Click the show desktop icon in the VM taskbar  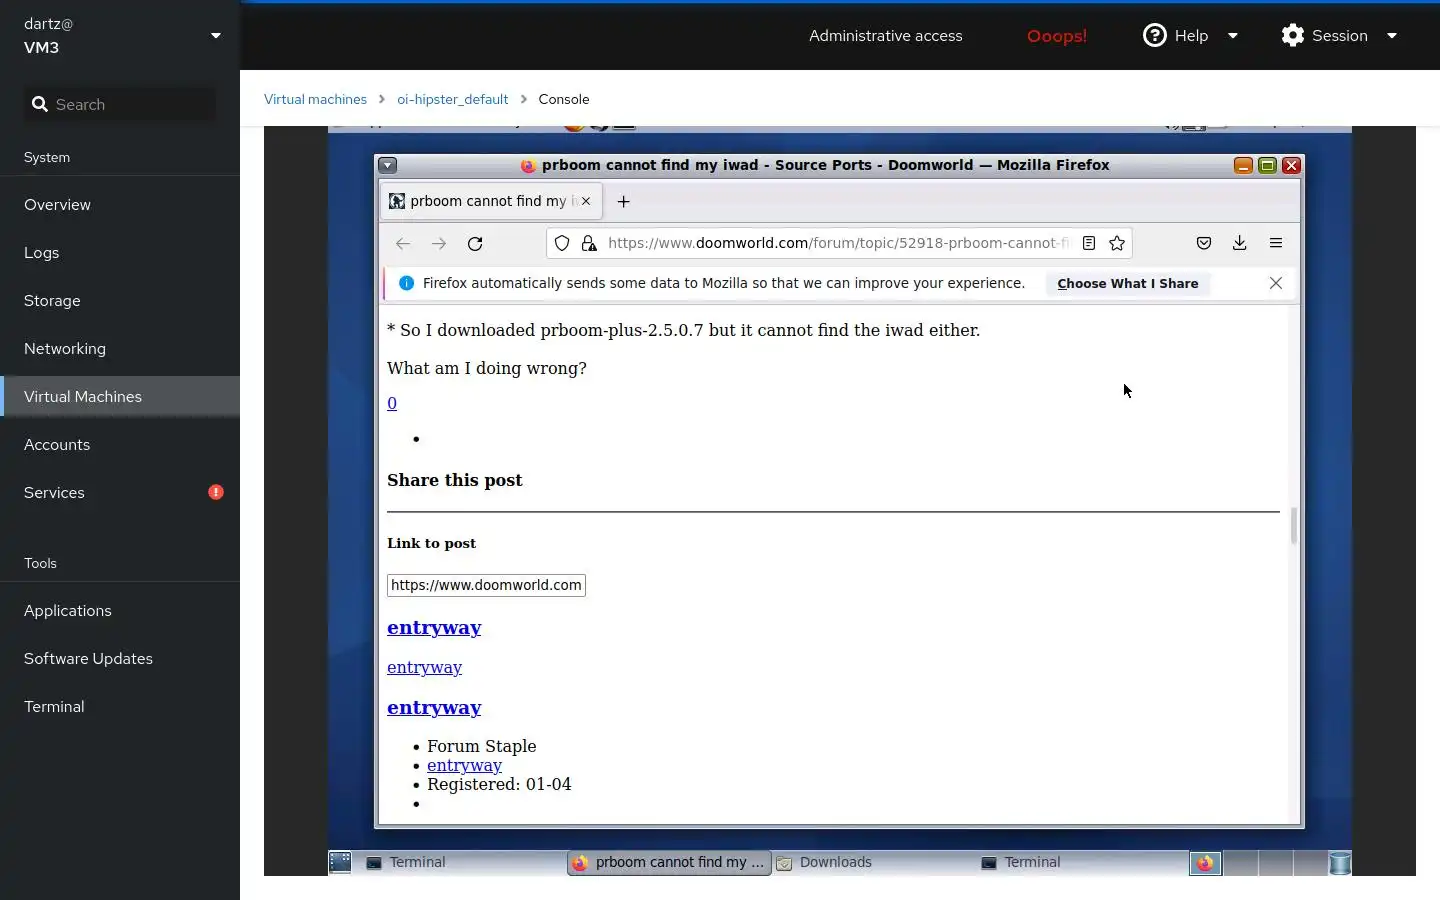[x=340, y=862]
